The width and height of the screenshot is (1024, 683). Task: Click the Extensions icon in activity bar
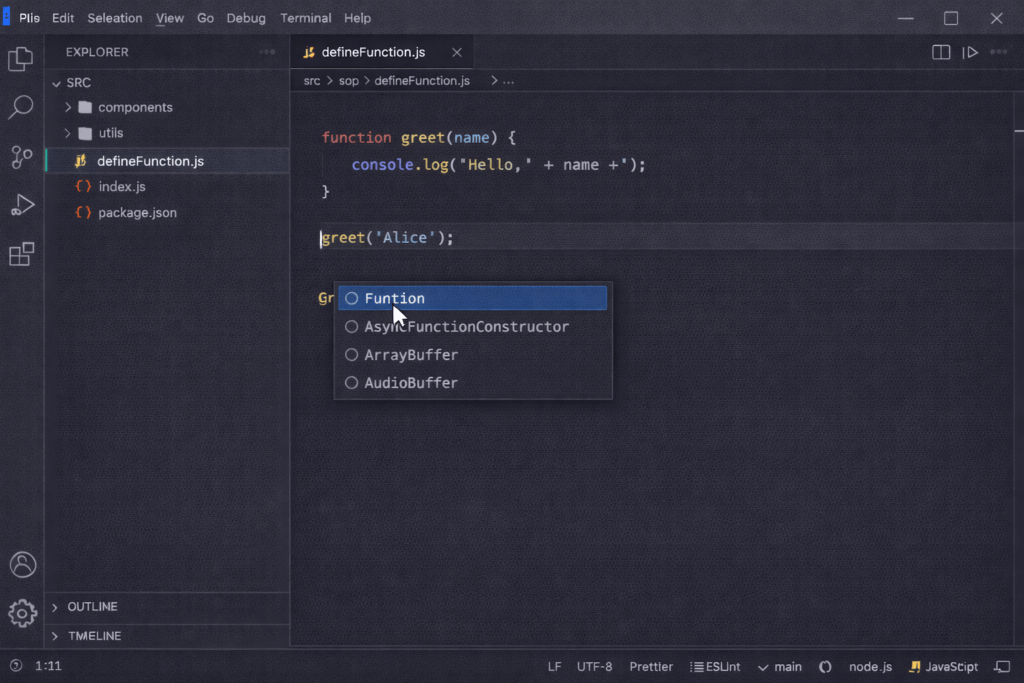click(21, 254)
